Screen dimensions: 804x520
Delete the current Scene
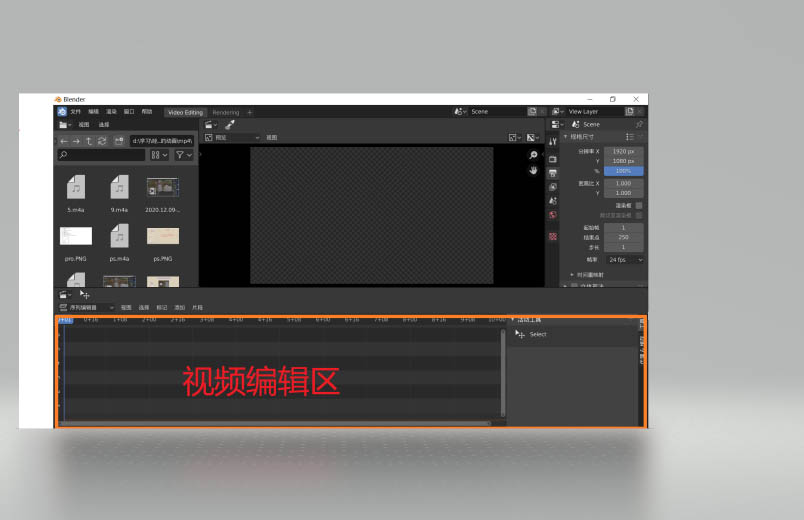[x=542, y=111]
